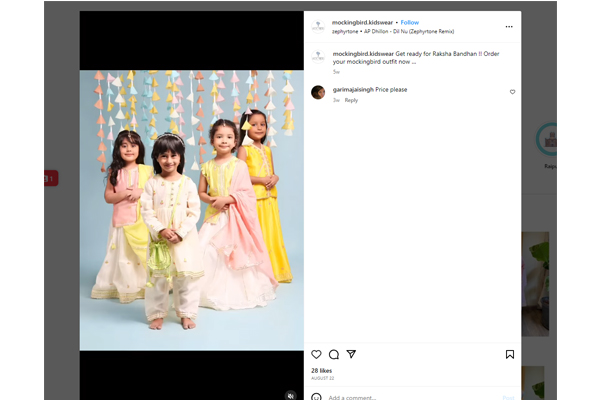Click the kids fashion video to pause

(192, 200)
